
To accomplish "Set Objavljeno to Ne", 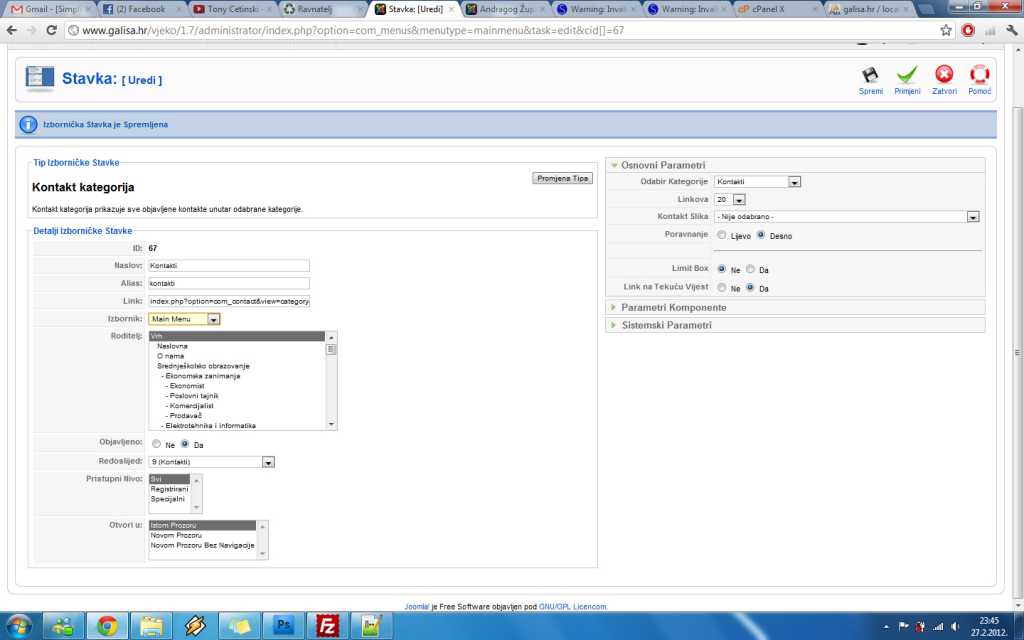I will pyautogui.click(x=156, y=444).
